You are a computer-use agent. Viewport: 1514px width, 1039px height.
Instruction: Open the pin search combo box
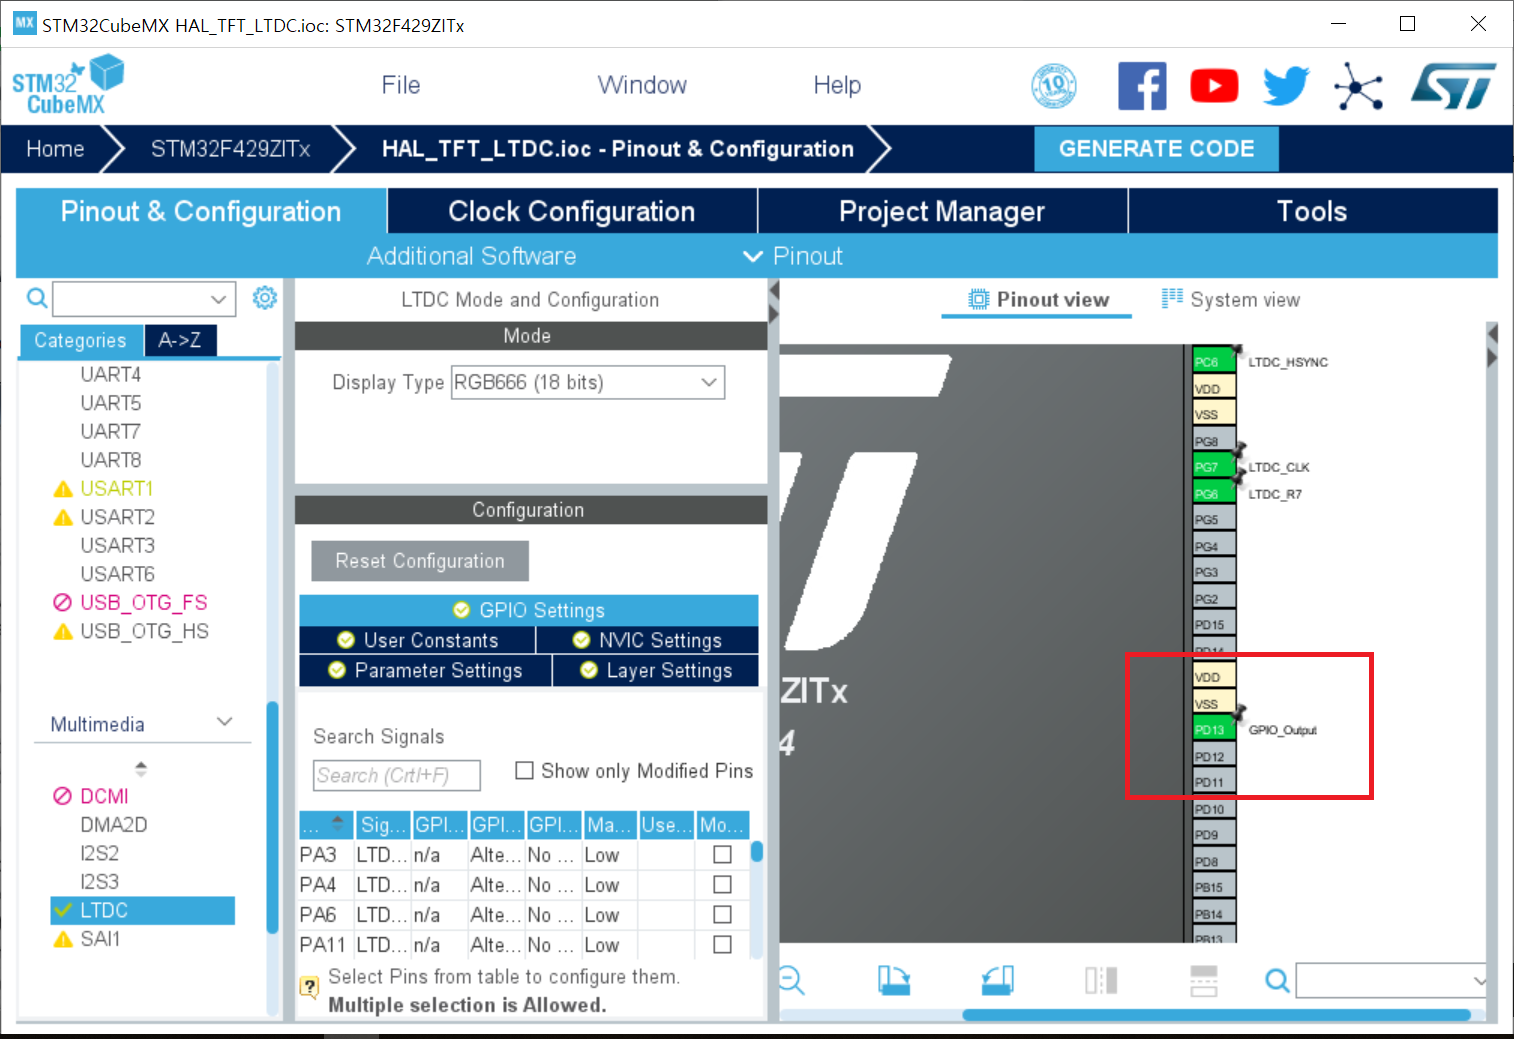pyautogui.click(x=1392, y=980)
